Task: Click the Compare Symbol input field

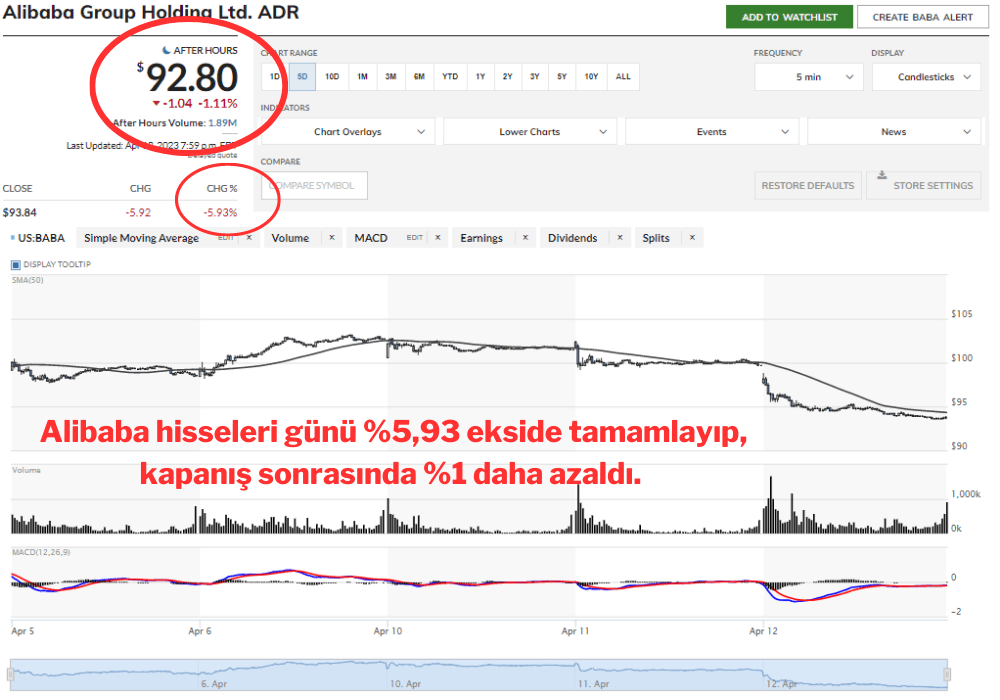Action: coord(314,186)
